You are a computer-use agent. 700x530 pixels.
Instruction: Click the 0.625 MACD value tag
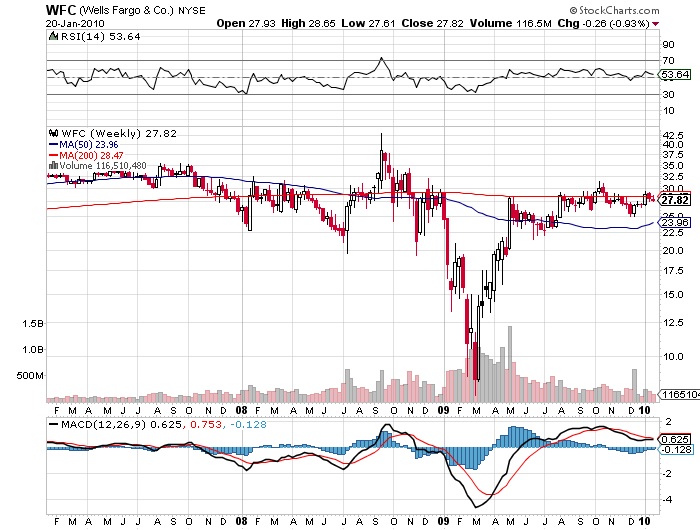click(675, 439)
